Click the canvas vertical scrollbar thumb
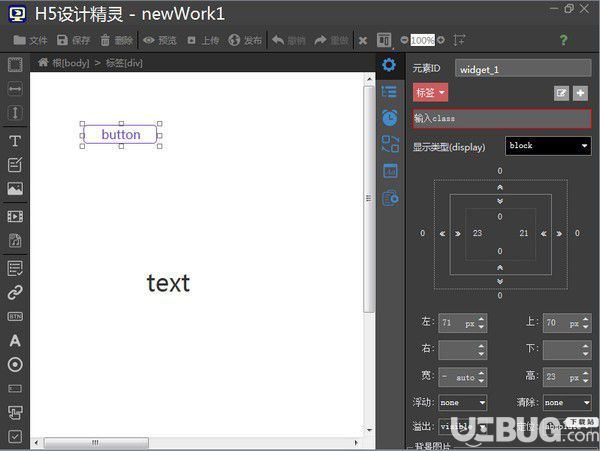The image size is (600, 451). pos(369,199)
